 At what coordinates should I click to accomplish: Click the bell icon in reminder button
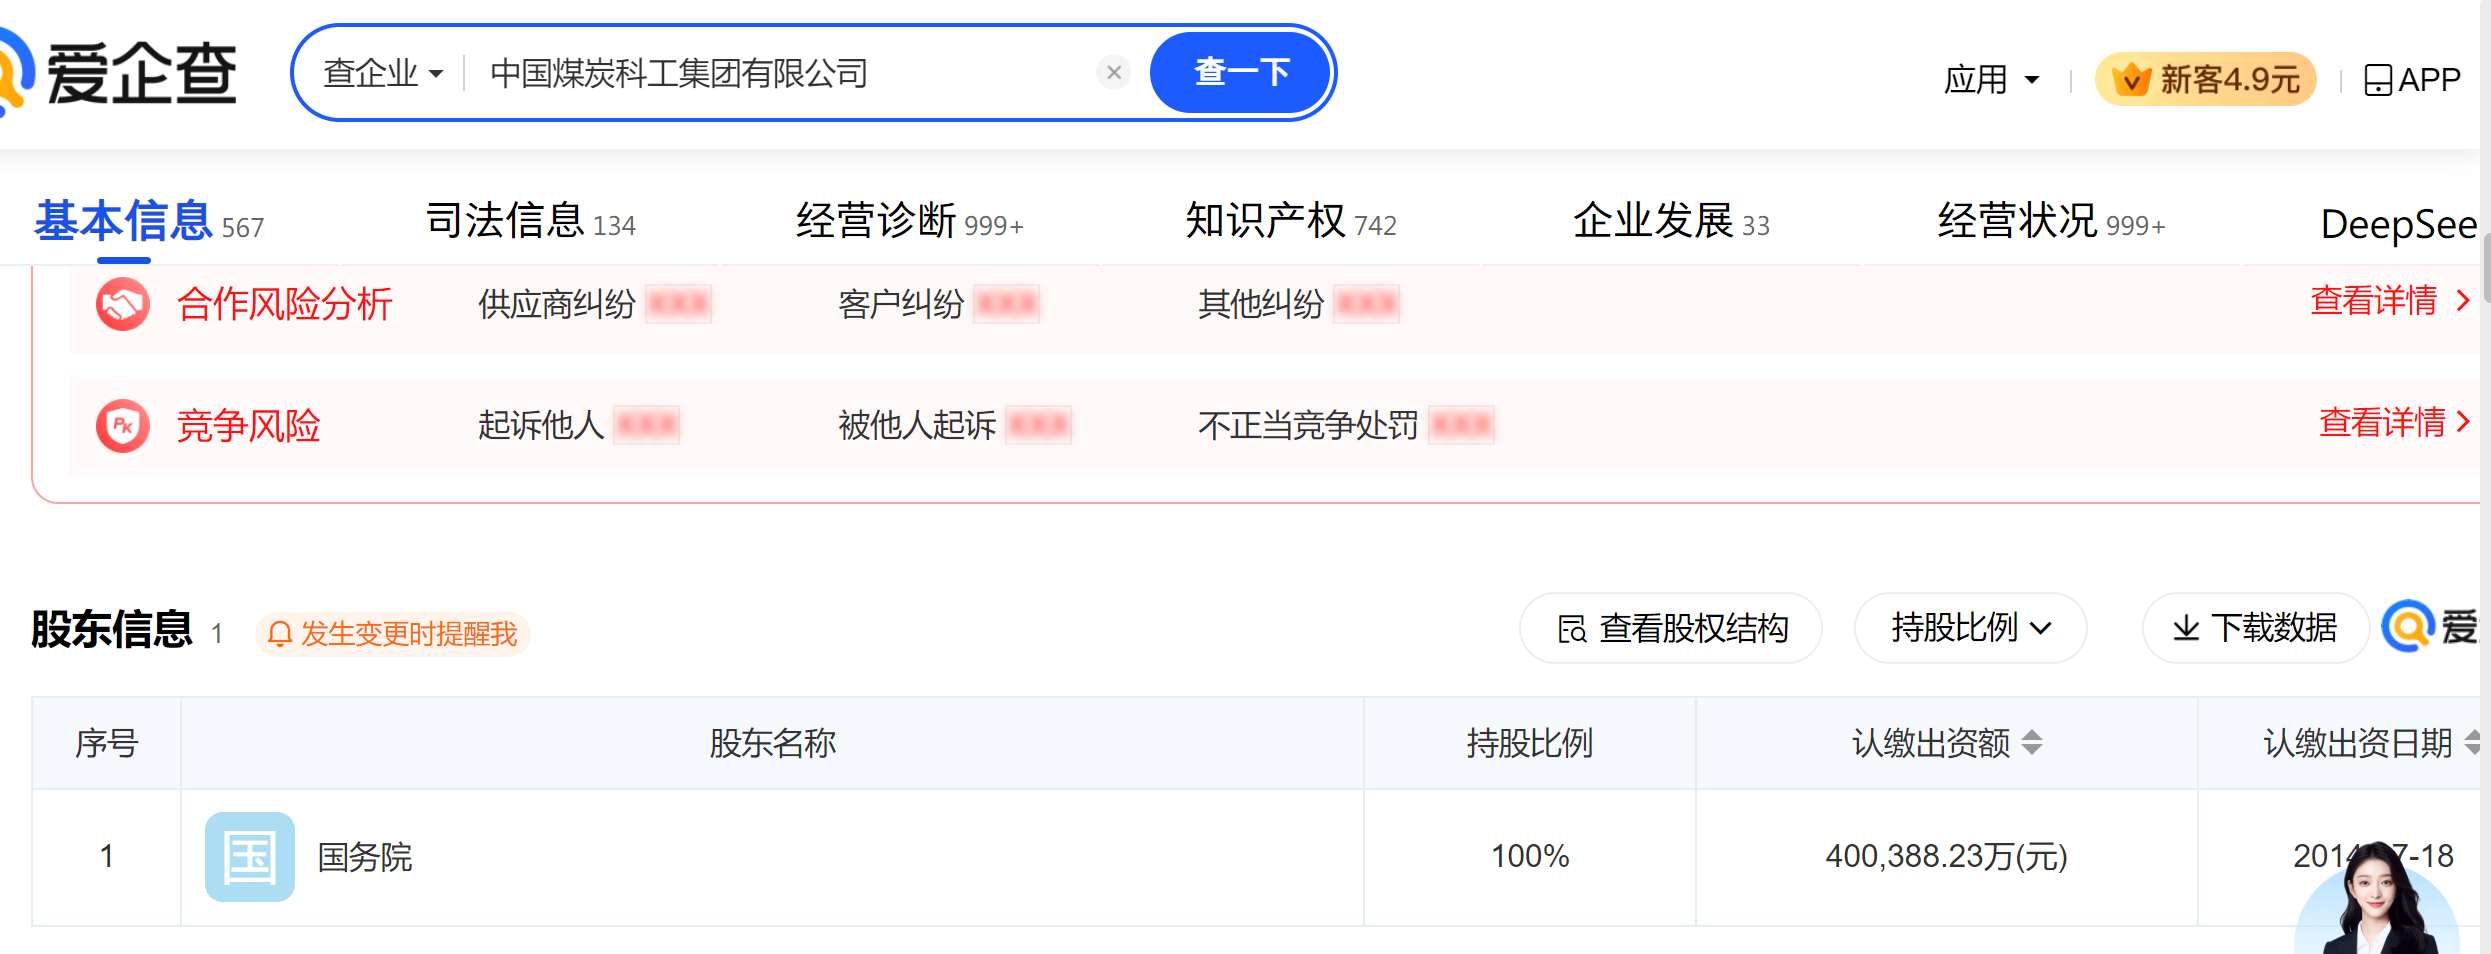[x=280, y=634]
